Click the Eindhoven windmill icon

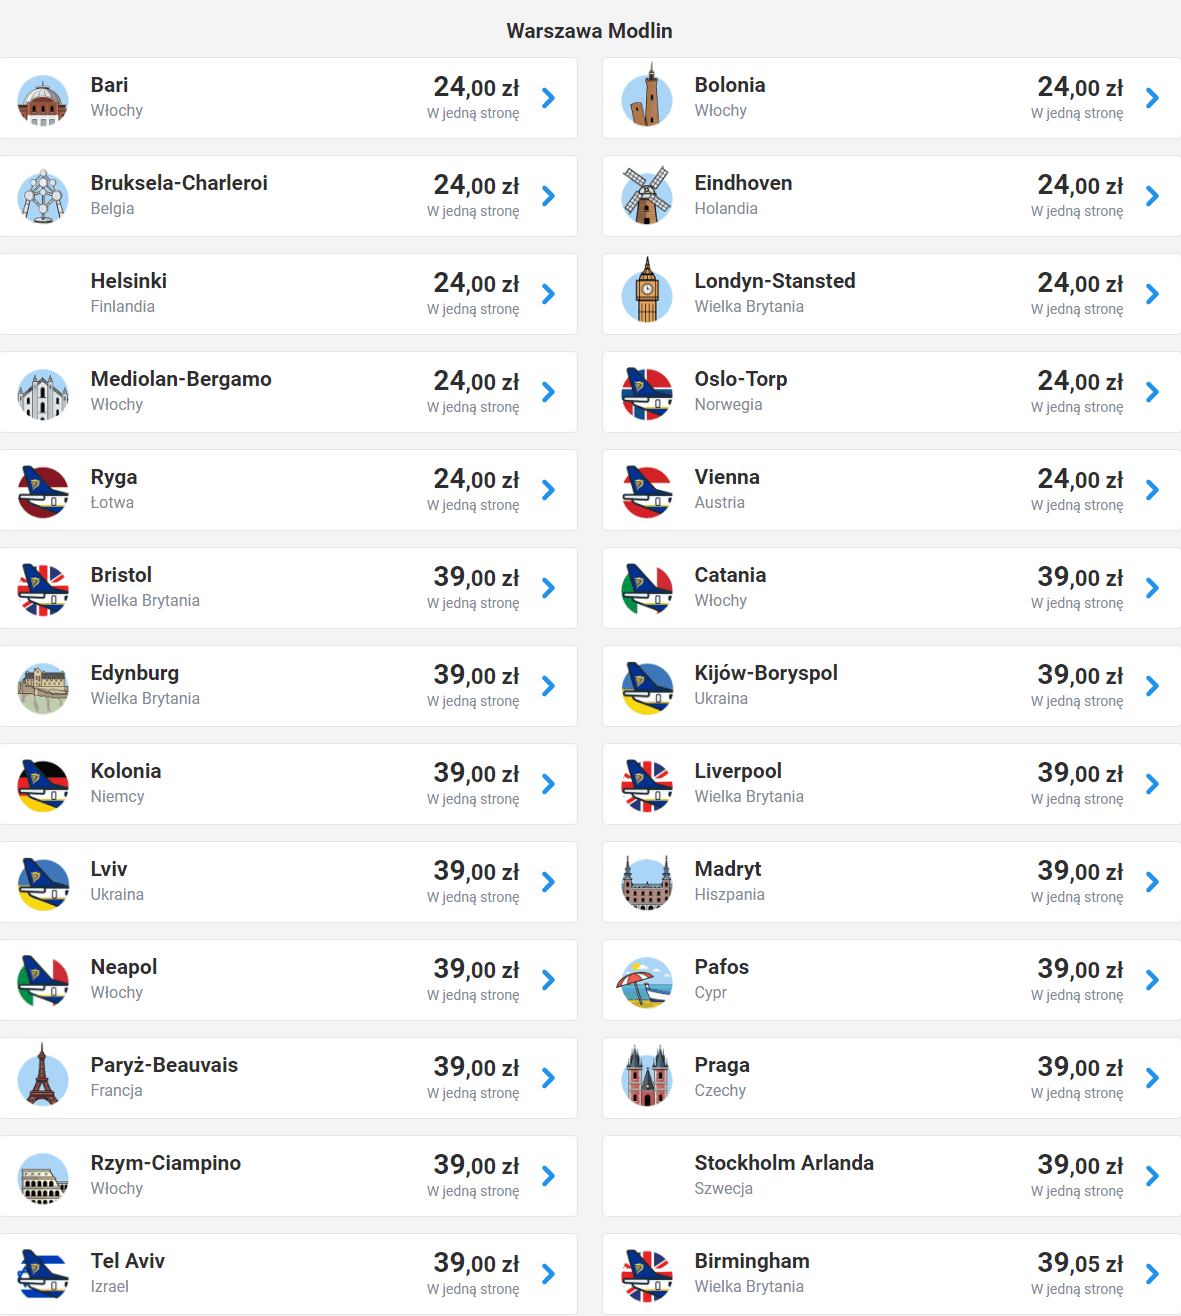click(647, 196)
